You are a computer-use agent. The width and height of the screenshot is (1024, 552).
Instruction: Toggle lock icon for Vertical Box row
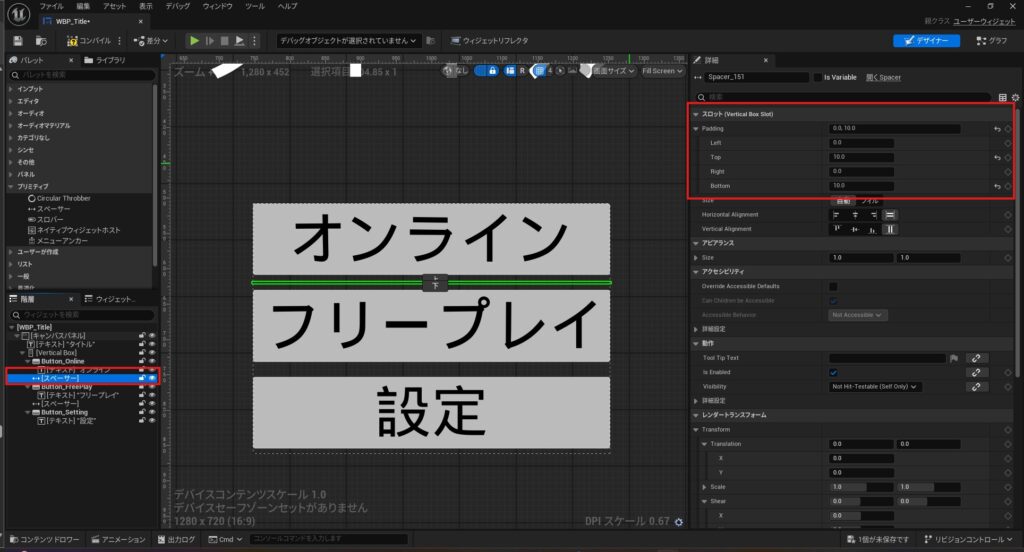(142, 353)
